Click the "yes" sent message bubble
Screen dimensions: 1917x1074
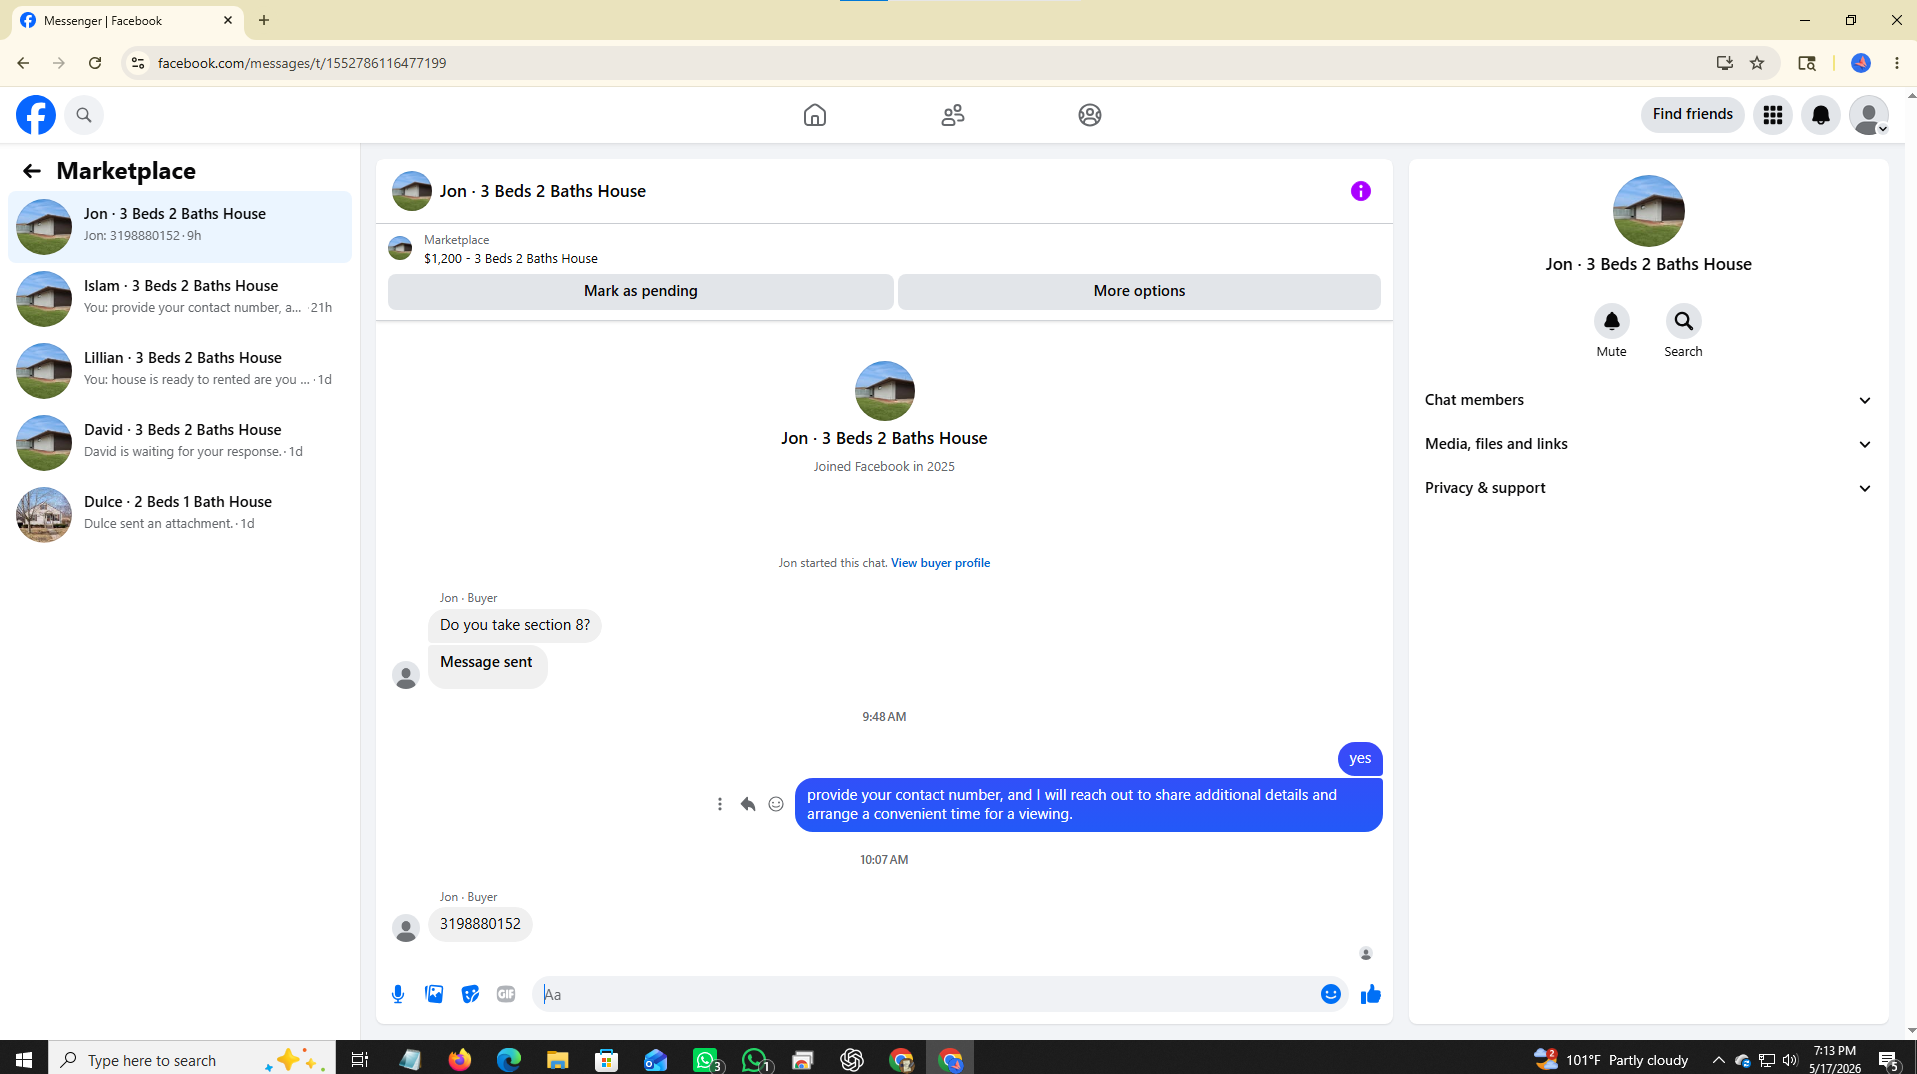[x=1360, y=759]
